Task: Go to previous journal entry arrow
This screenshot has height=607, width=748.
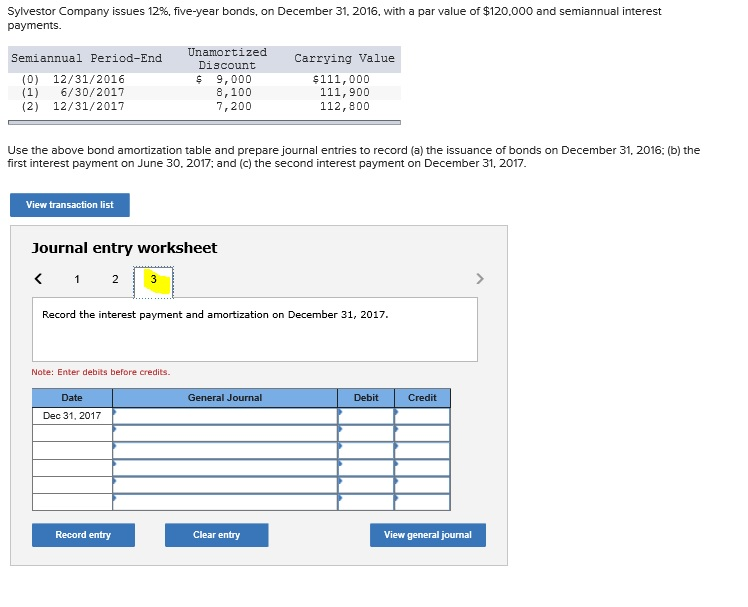Action: tap(39, 279)
